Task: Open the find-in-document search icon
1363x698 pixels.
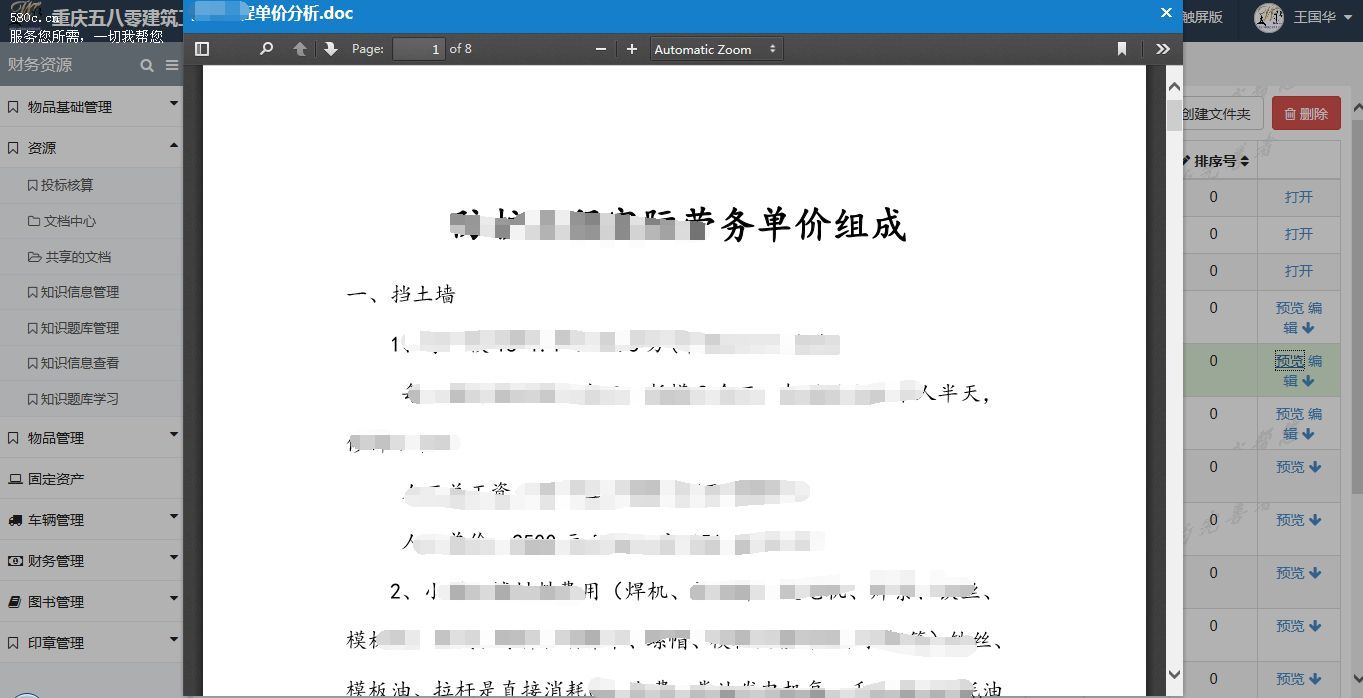Action: tap(266, 49)
